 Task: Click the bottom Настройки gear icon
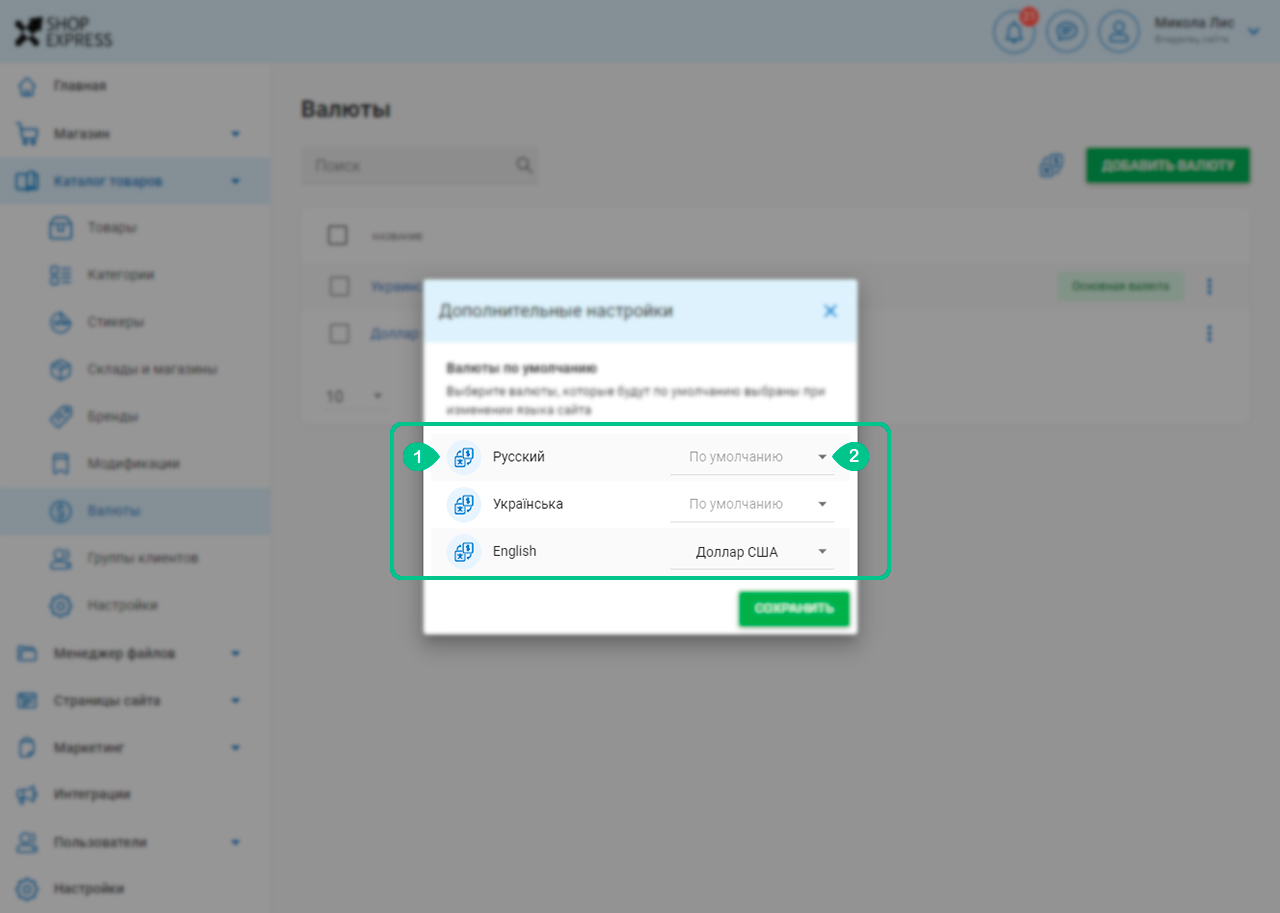28,889
